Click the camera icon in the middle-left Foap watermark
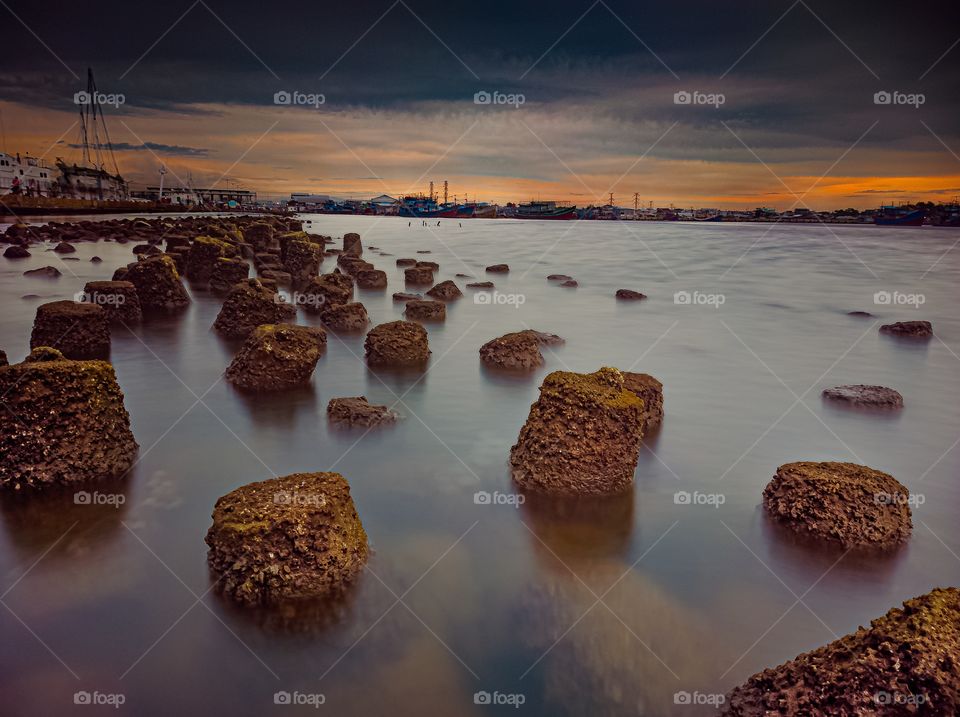 tap(82, 296)
